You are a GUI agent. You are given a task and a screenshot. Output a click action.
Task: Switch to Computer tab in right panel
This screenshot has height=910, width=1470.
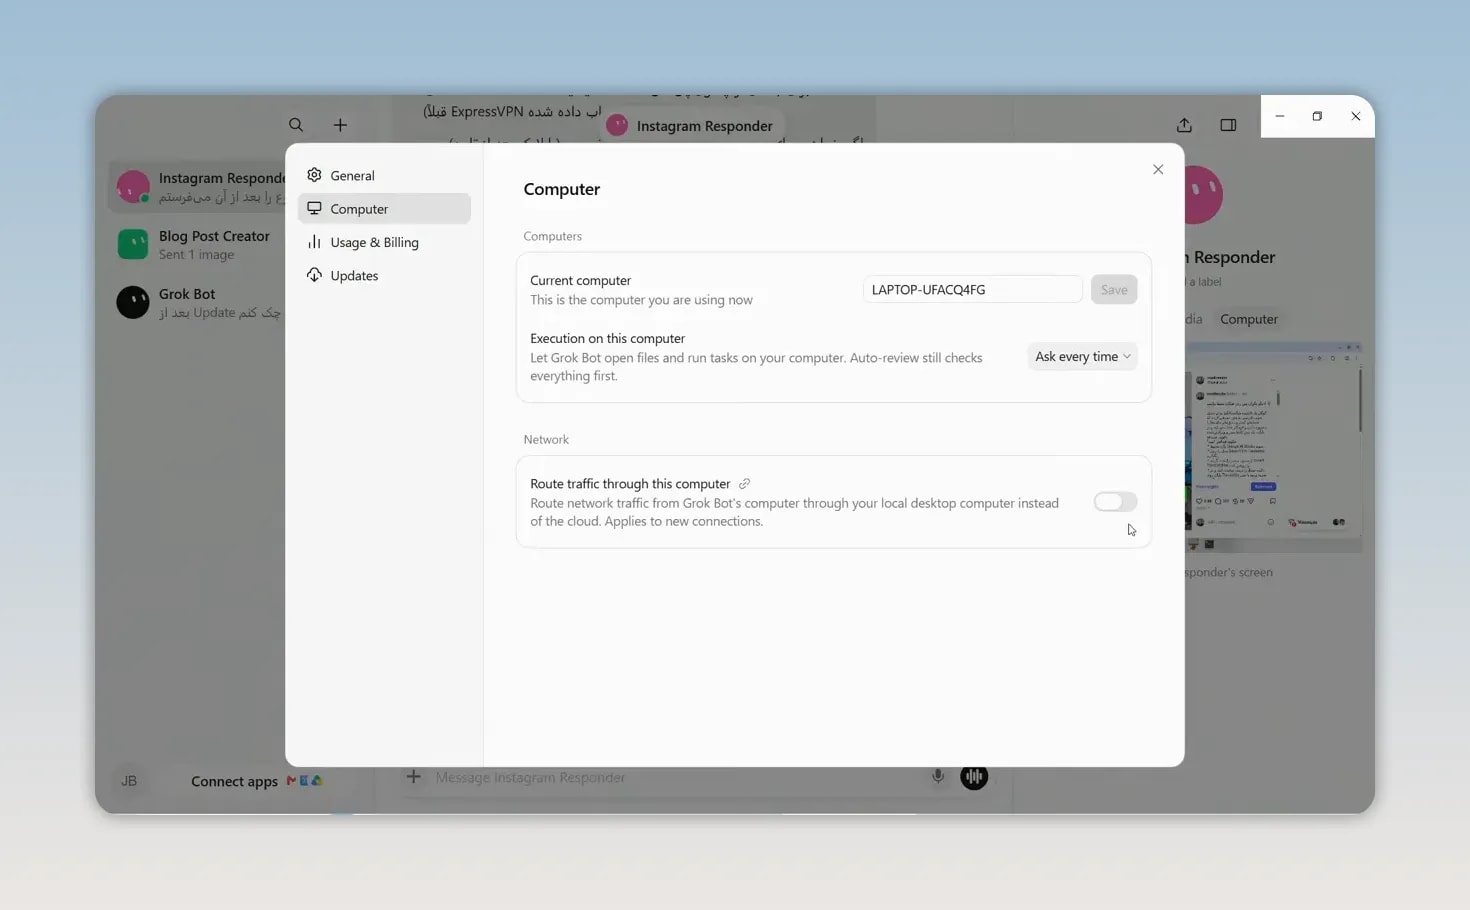(x=1249, y=319)
